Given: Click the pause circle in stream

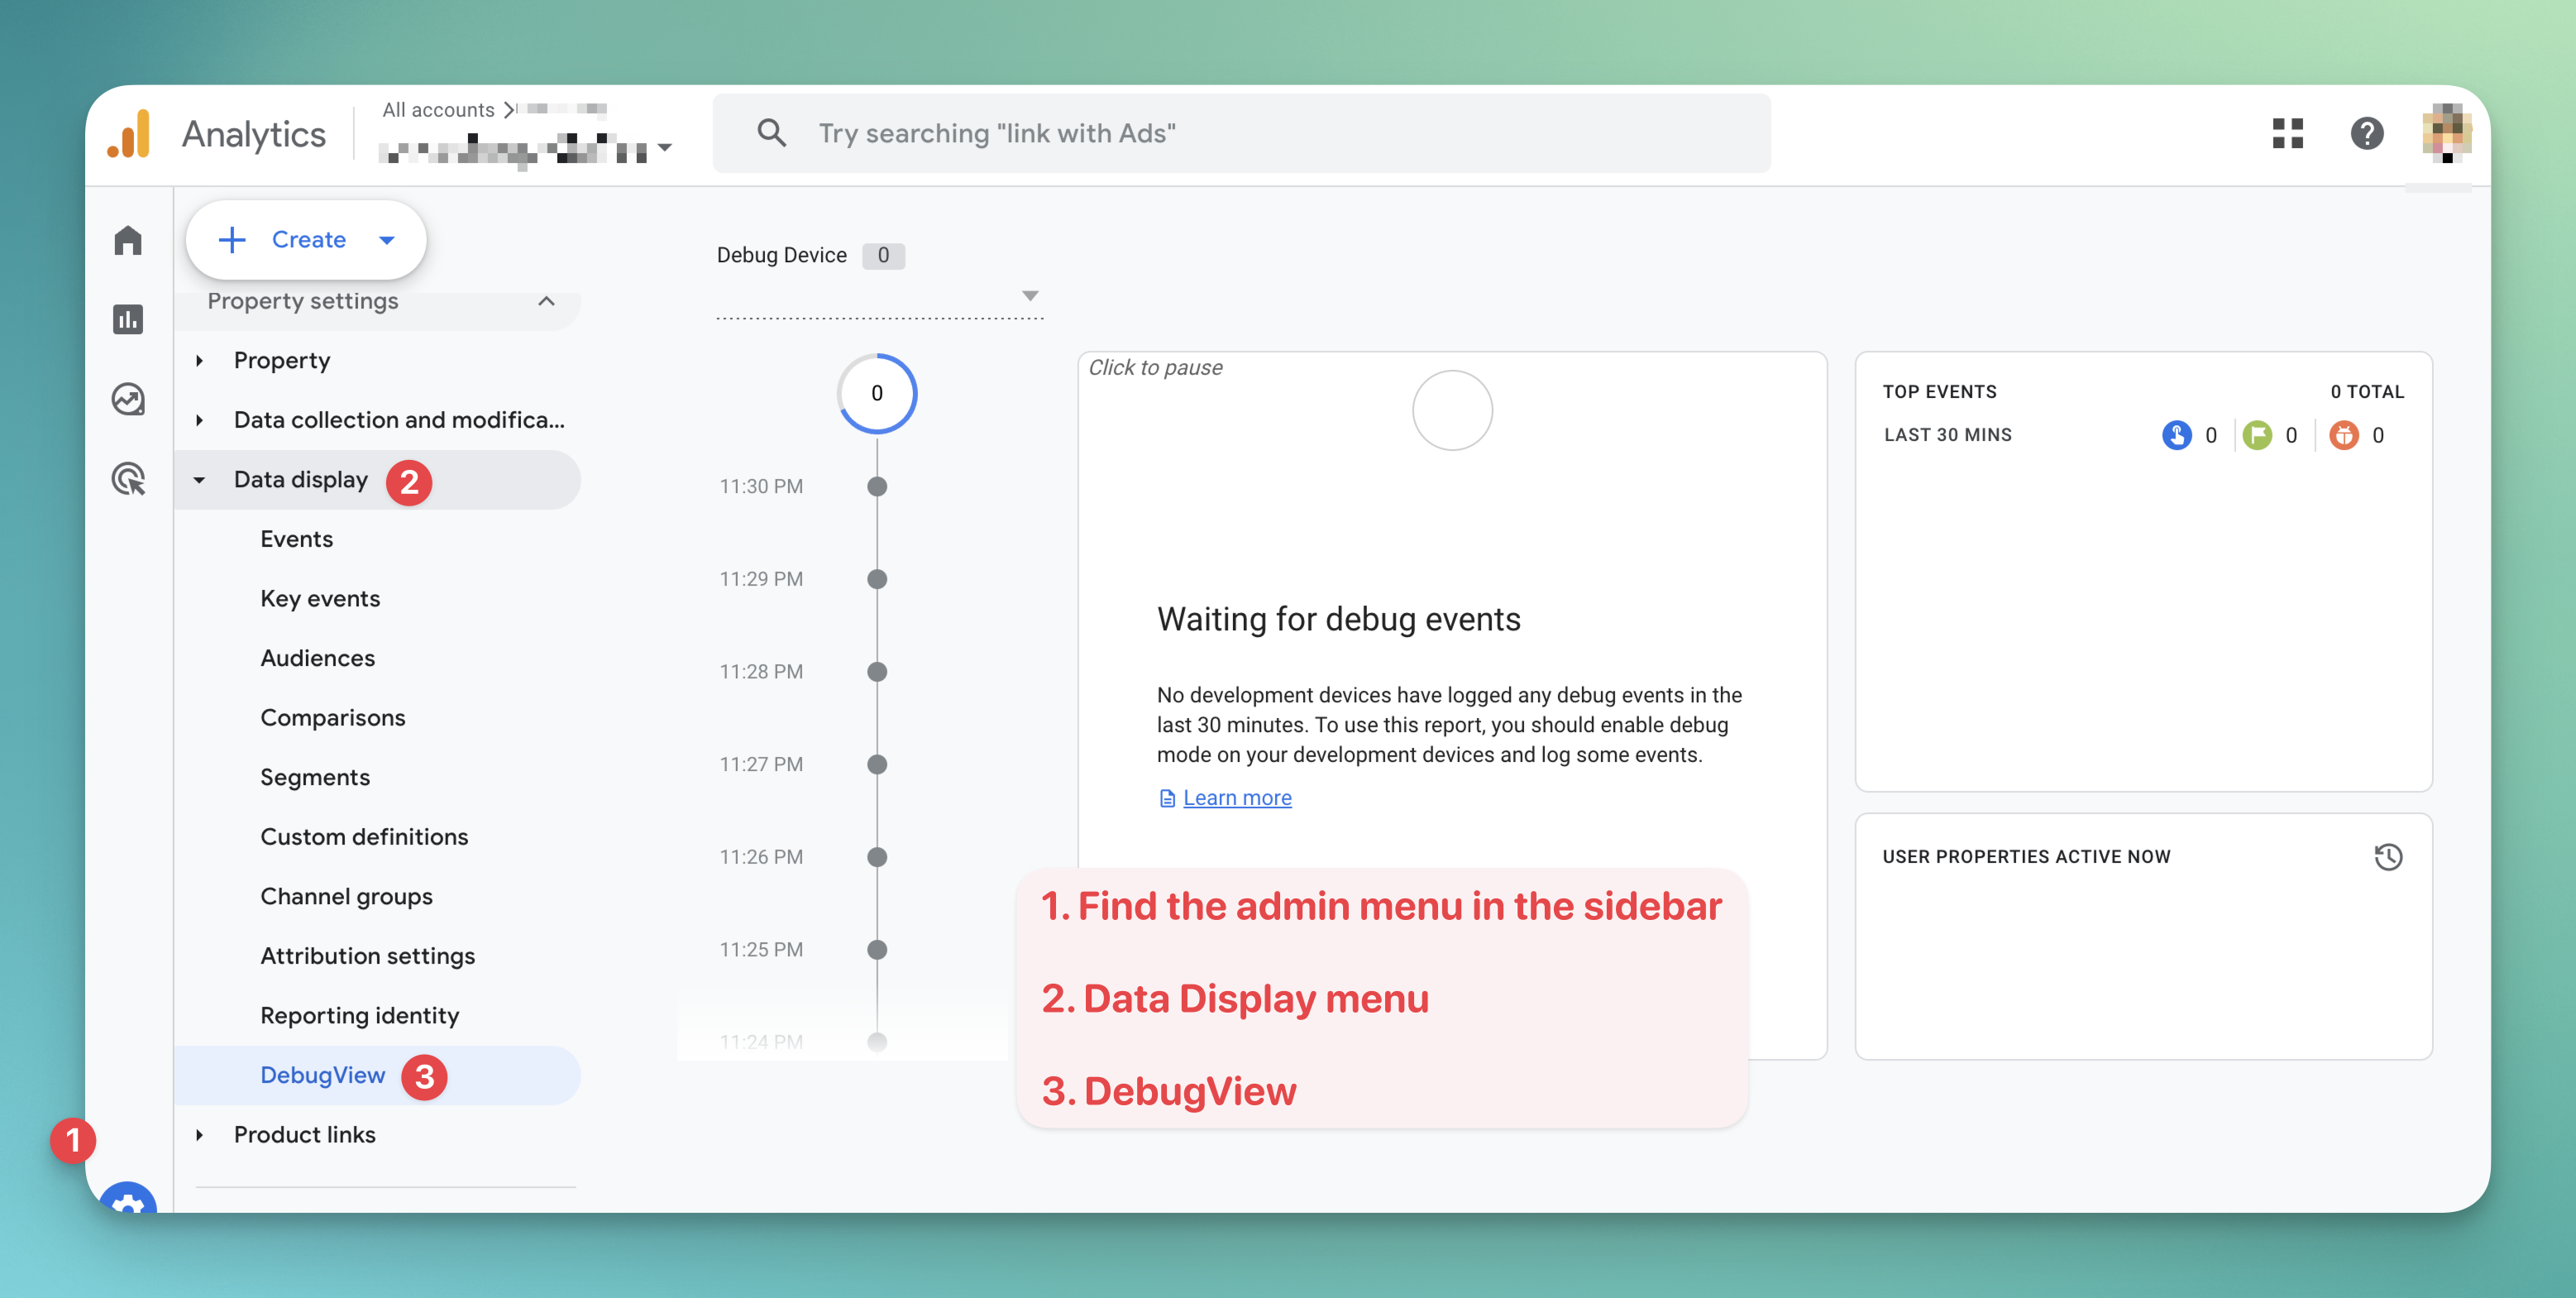Looking at the screenshot, I should [1452, 410].
